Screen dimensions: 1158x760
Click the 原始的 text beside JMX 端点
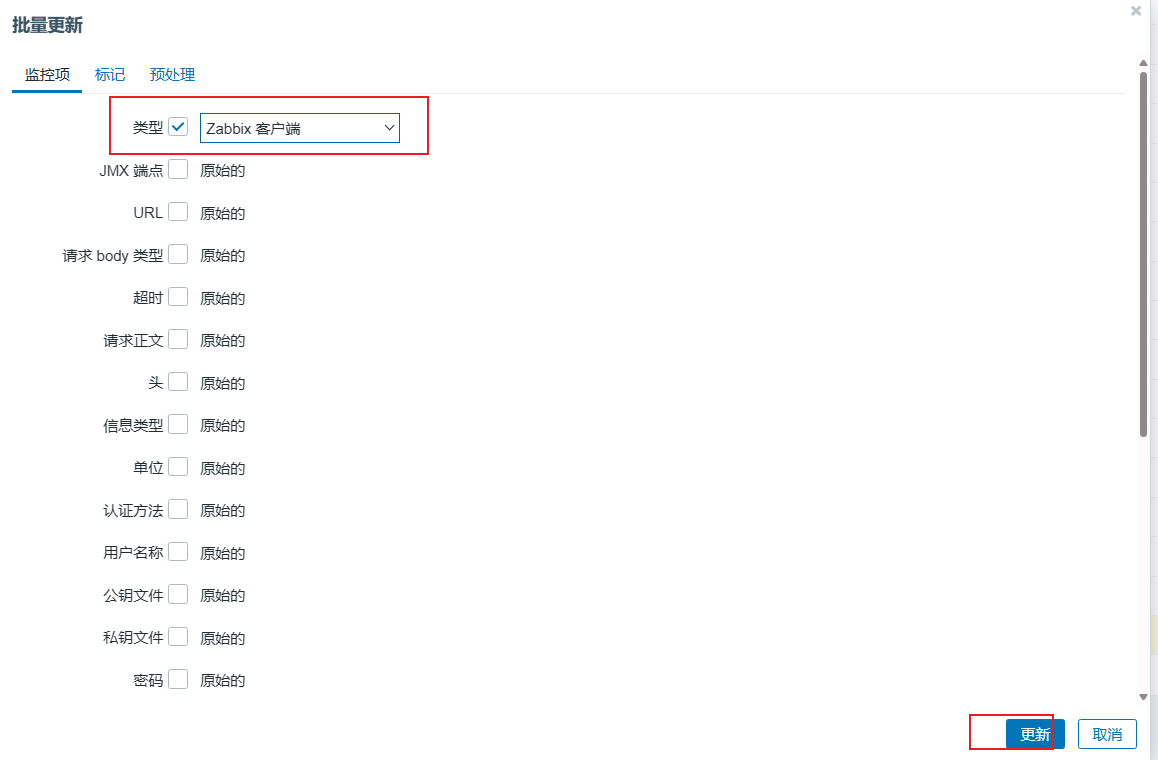coord(222,171)
